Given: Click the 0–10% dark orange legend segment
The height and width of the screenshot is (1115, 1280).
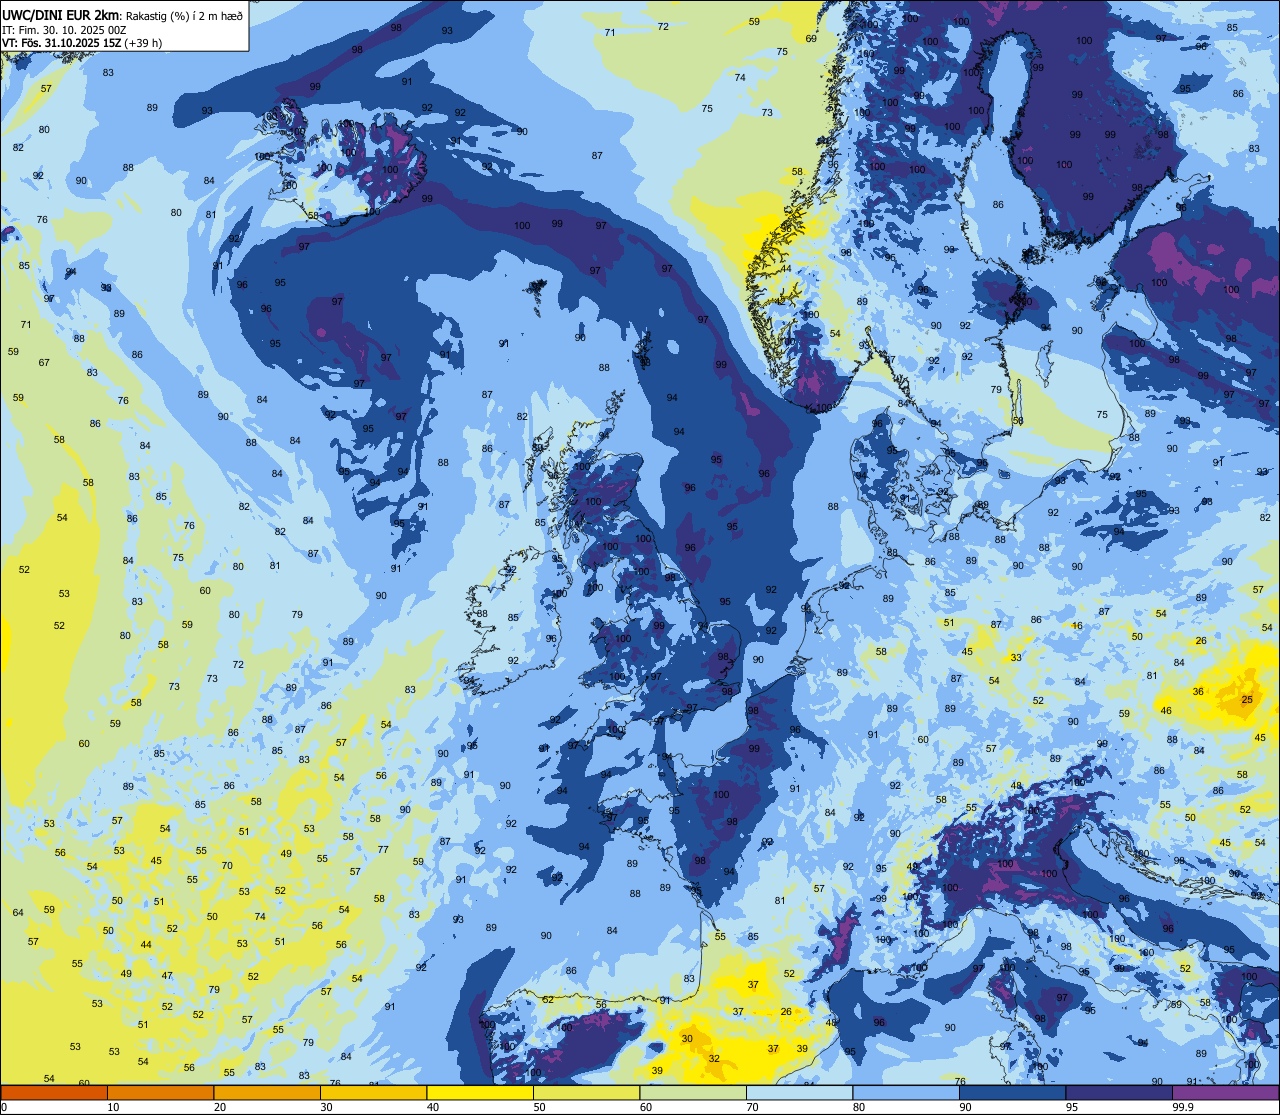Looking at the screenshot, I should point(54,1092).
